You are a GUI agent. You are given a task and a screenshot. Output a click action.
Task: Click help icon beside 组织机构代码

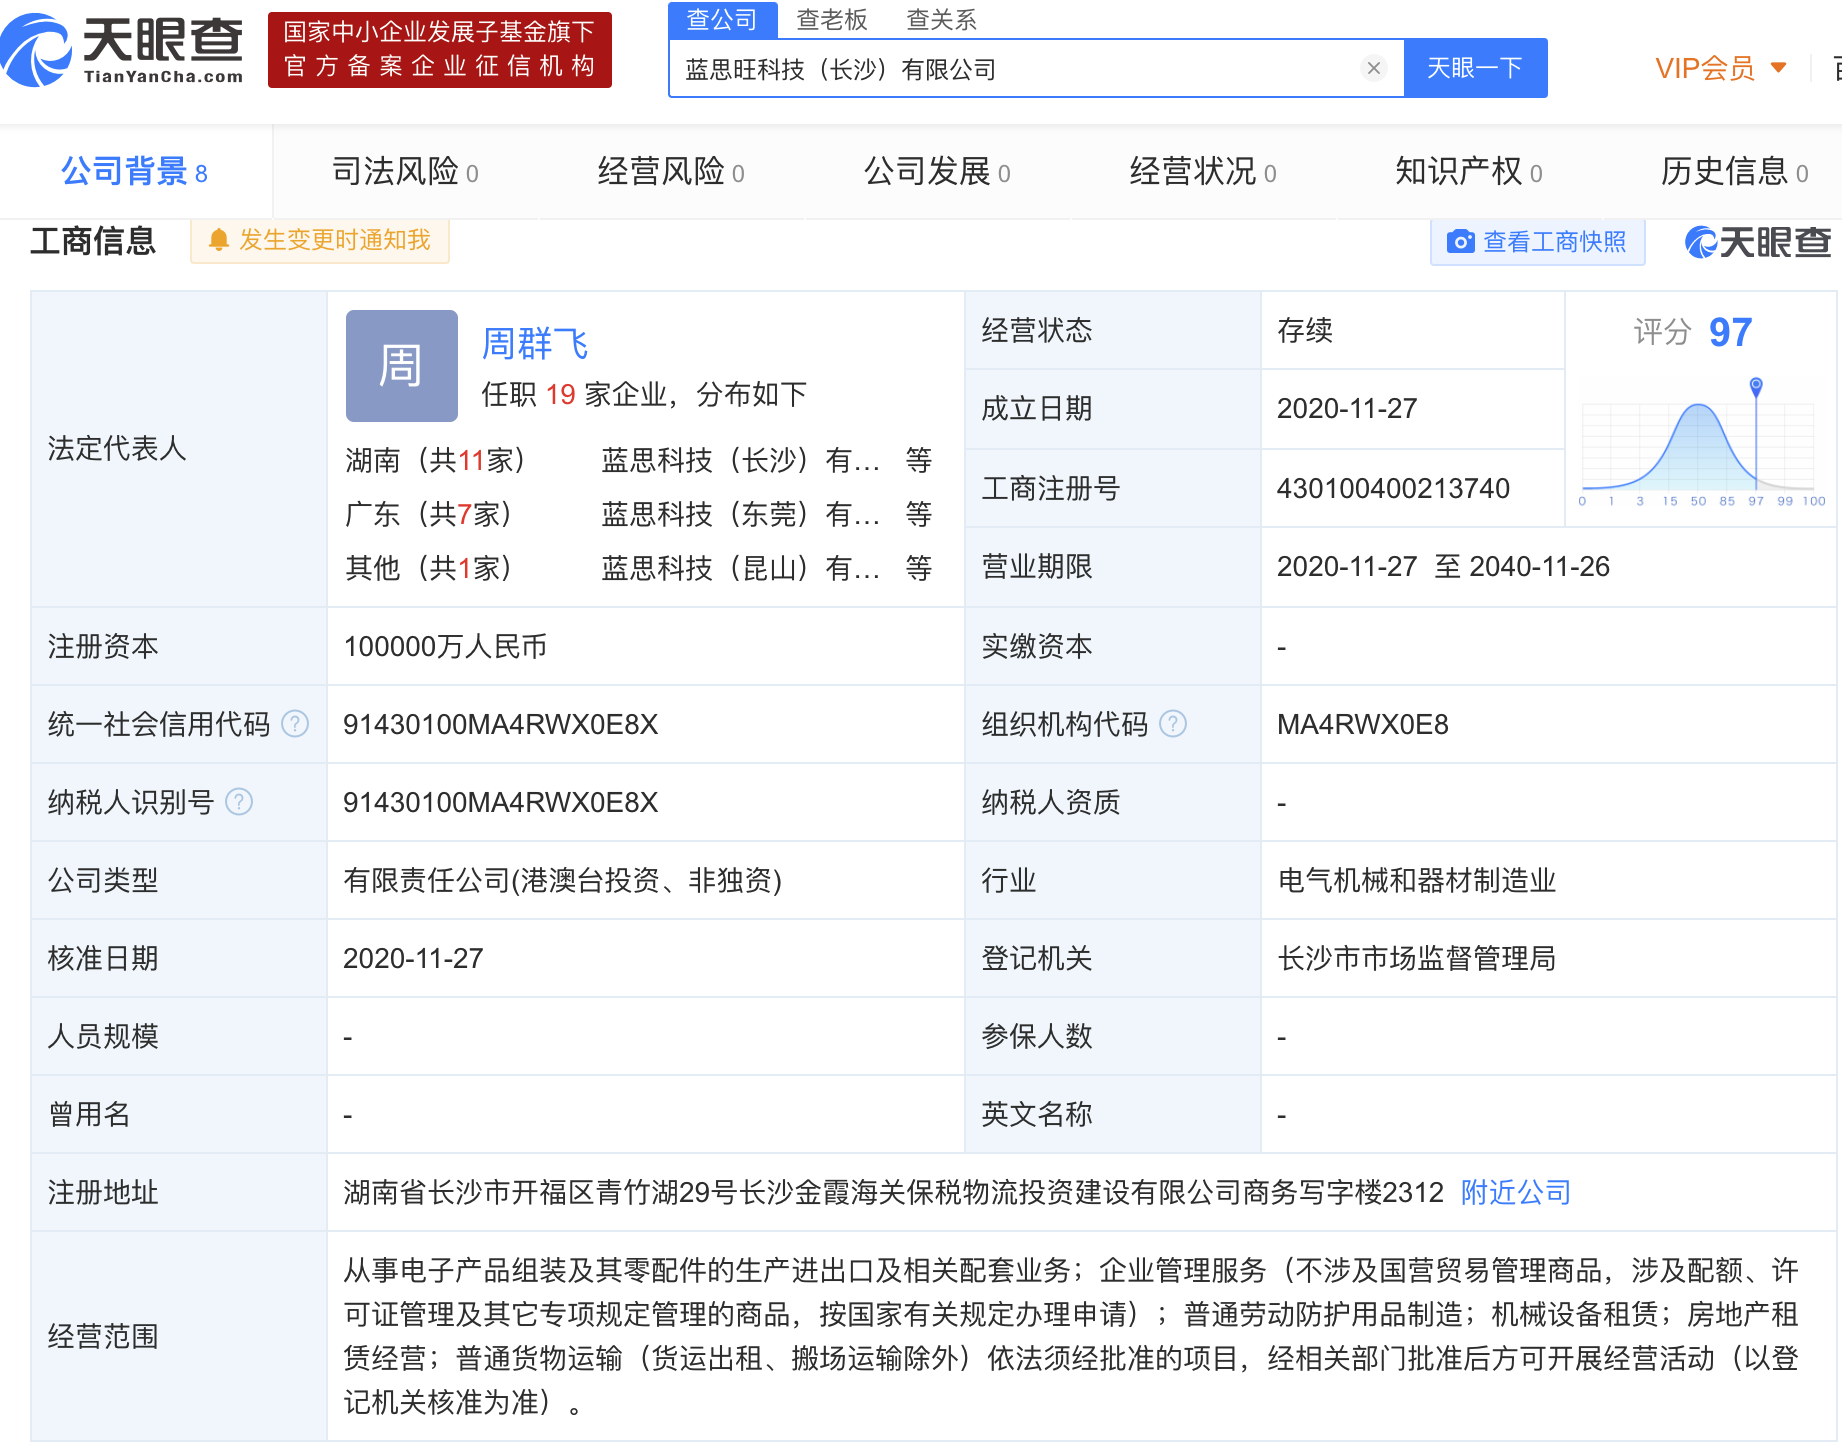(1173, 724)
